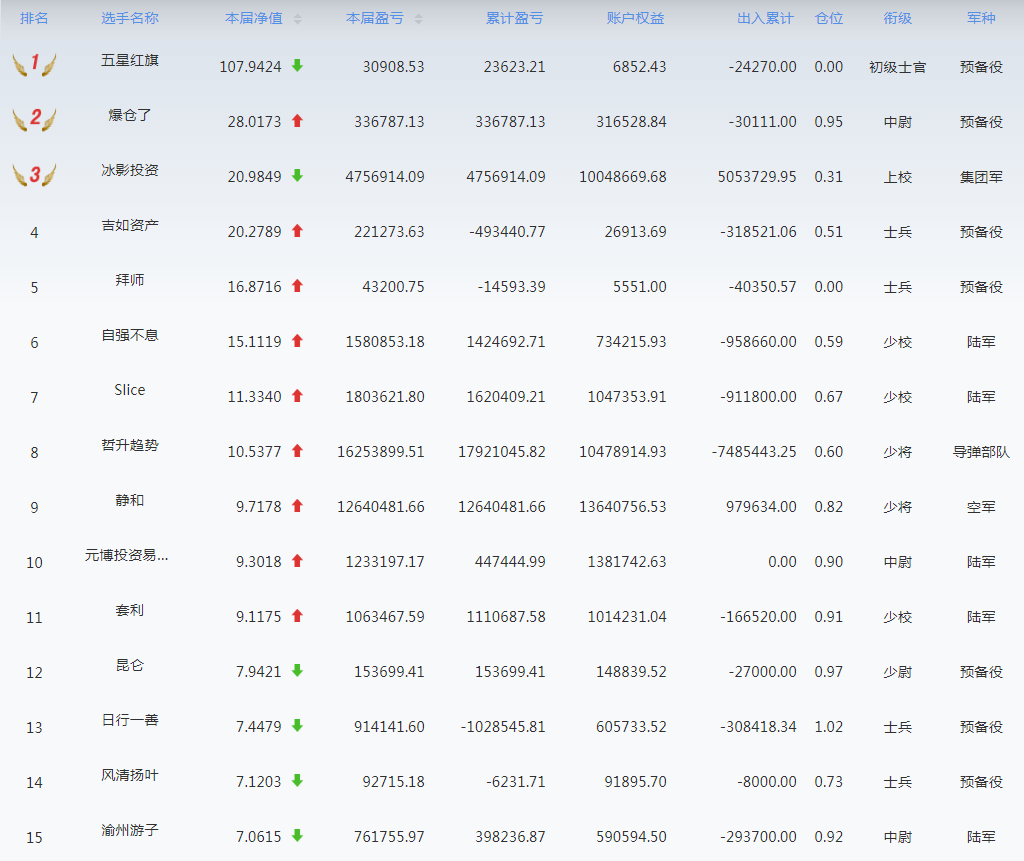Open contestant 昆仑
The height and width of the screenshot is (861, 1024).
130,665
